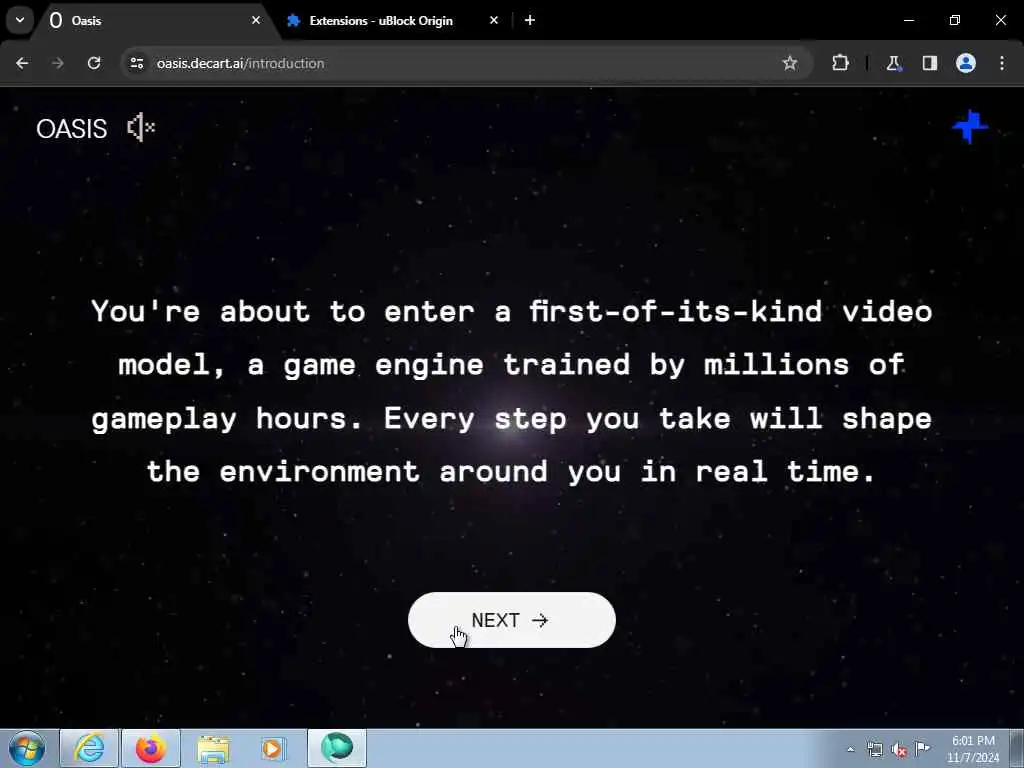Switch to the Oasis tab
Viewport: 1024px width, 768px height.
point(150,21)
